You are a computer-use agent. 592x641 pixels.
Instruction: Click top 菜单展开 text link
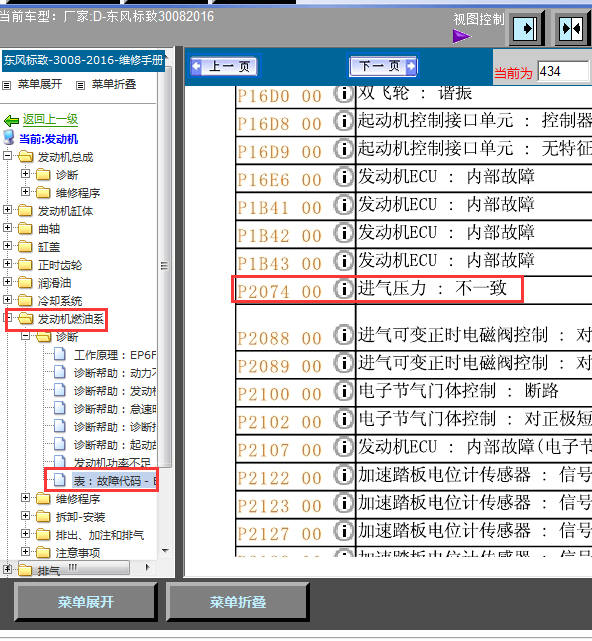[40, 84]
